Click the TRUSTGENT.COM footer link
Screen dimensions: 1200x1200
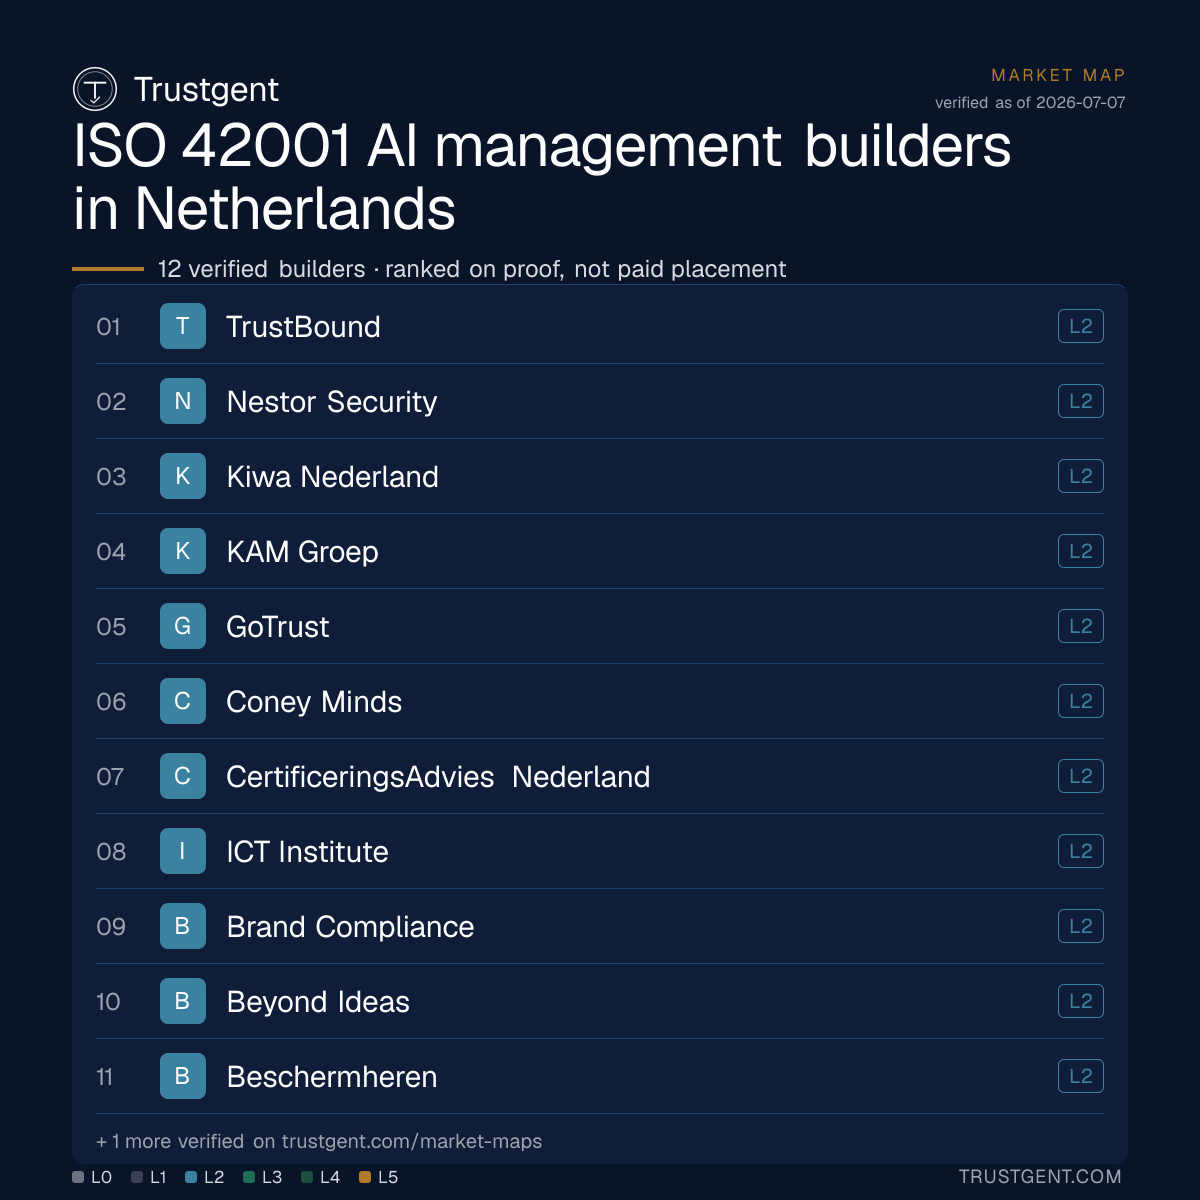tap(1040, 1177)
